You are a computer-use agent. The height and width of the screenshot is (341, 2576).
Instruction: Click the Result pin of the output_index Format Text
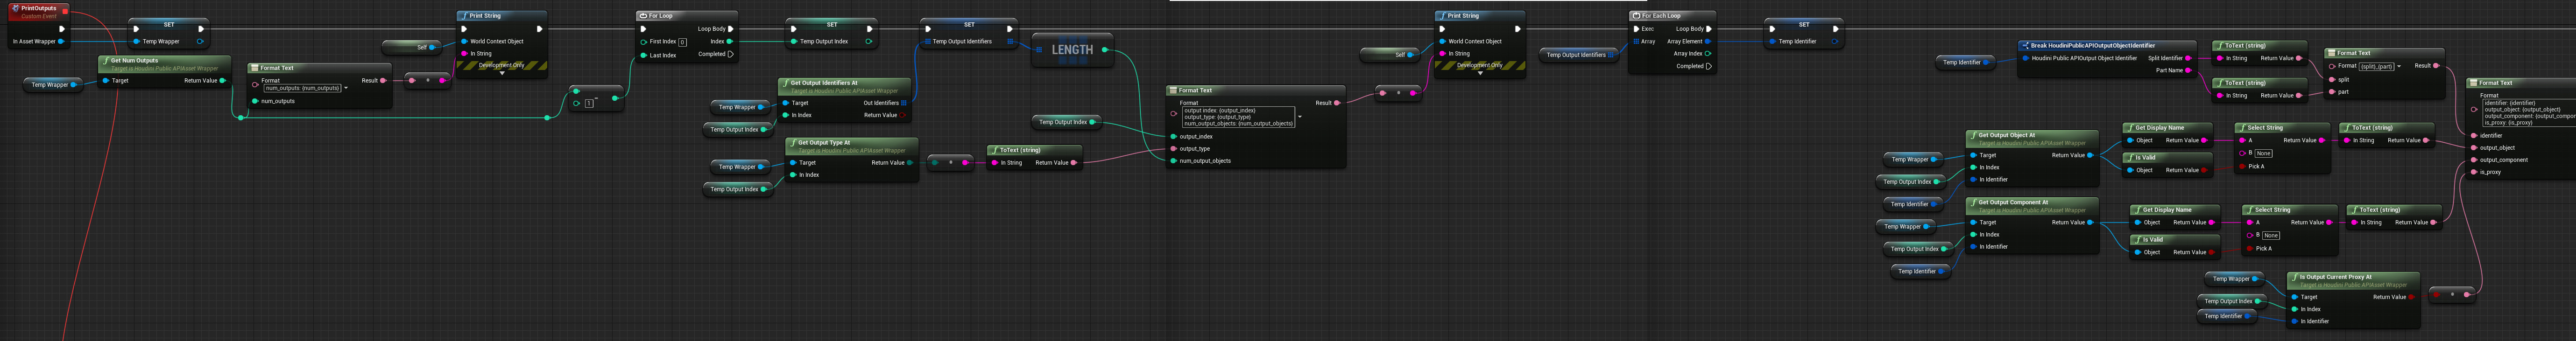tap(1337, 103)
